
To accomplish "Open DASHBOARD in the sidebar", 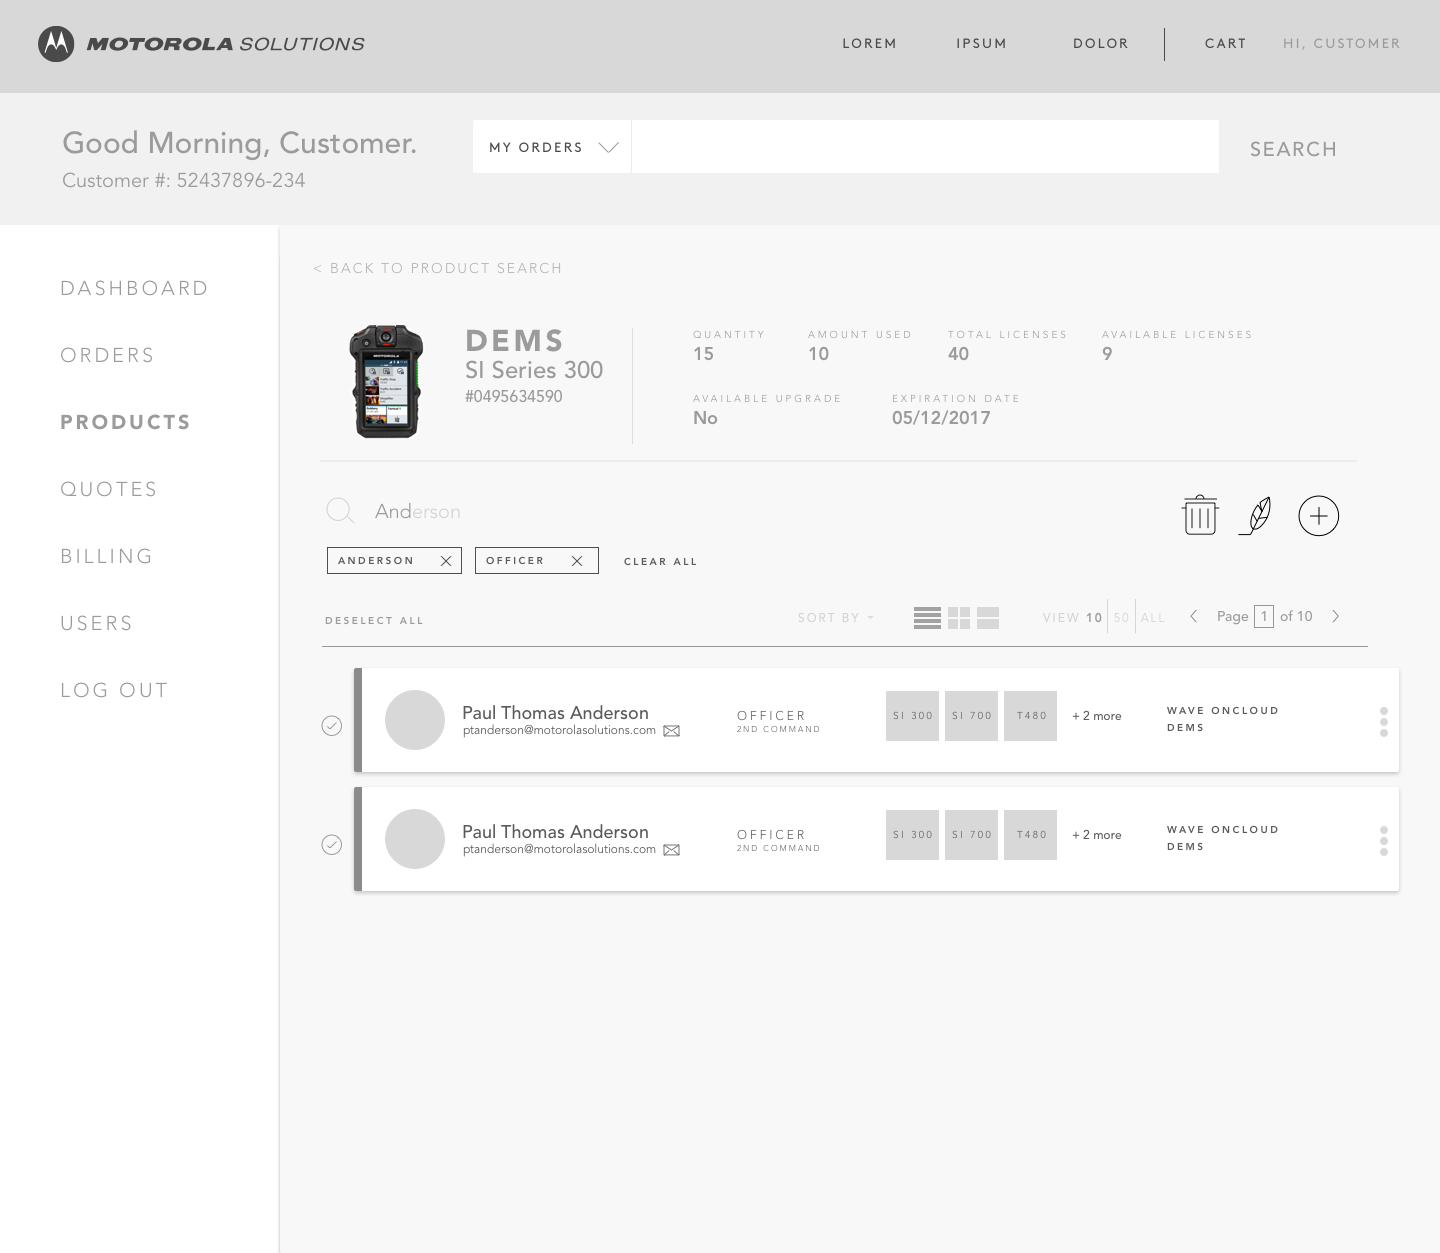I will [x=134, y=289].
